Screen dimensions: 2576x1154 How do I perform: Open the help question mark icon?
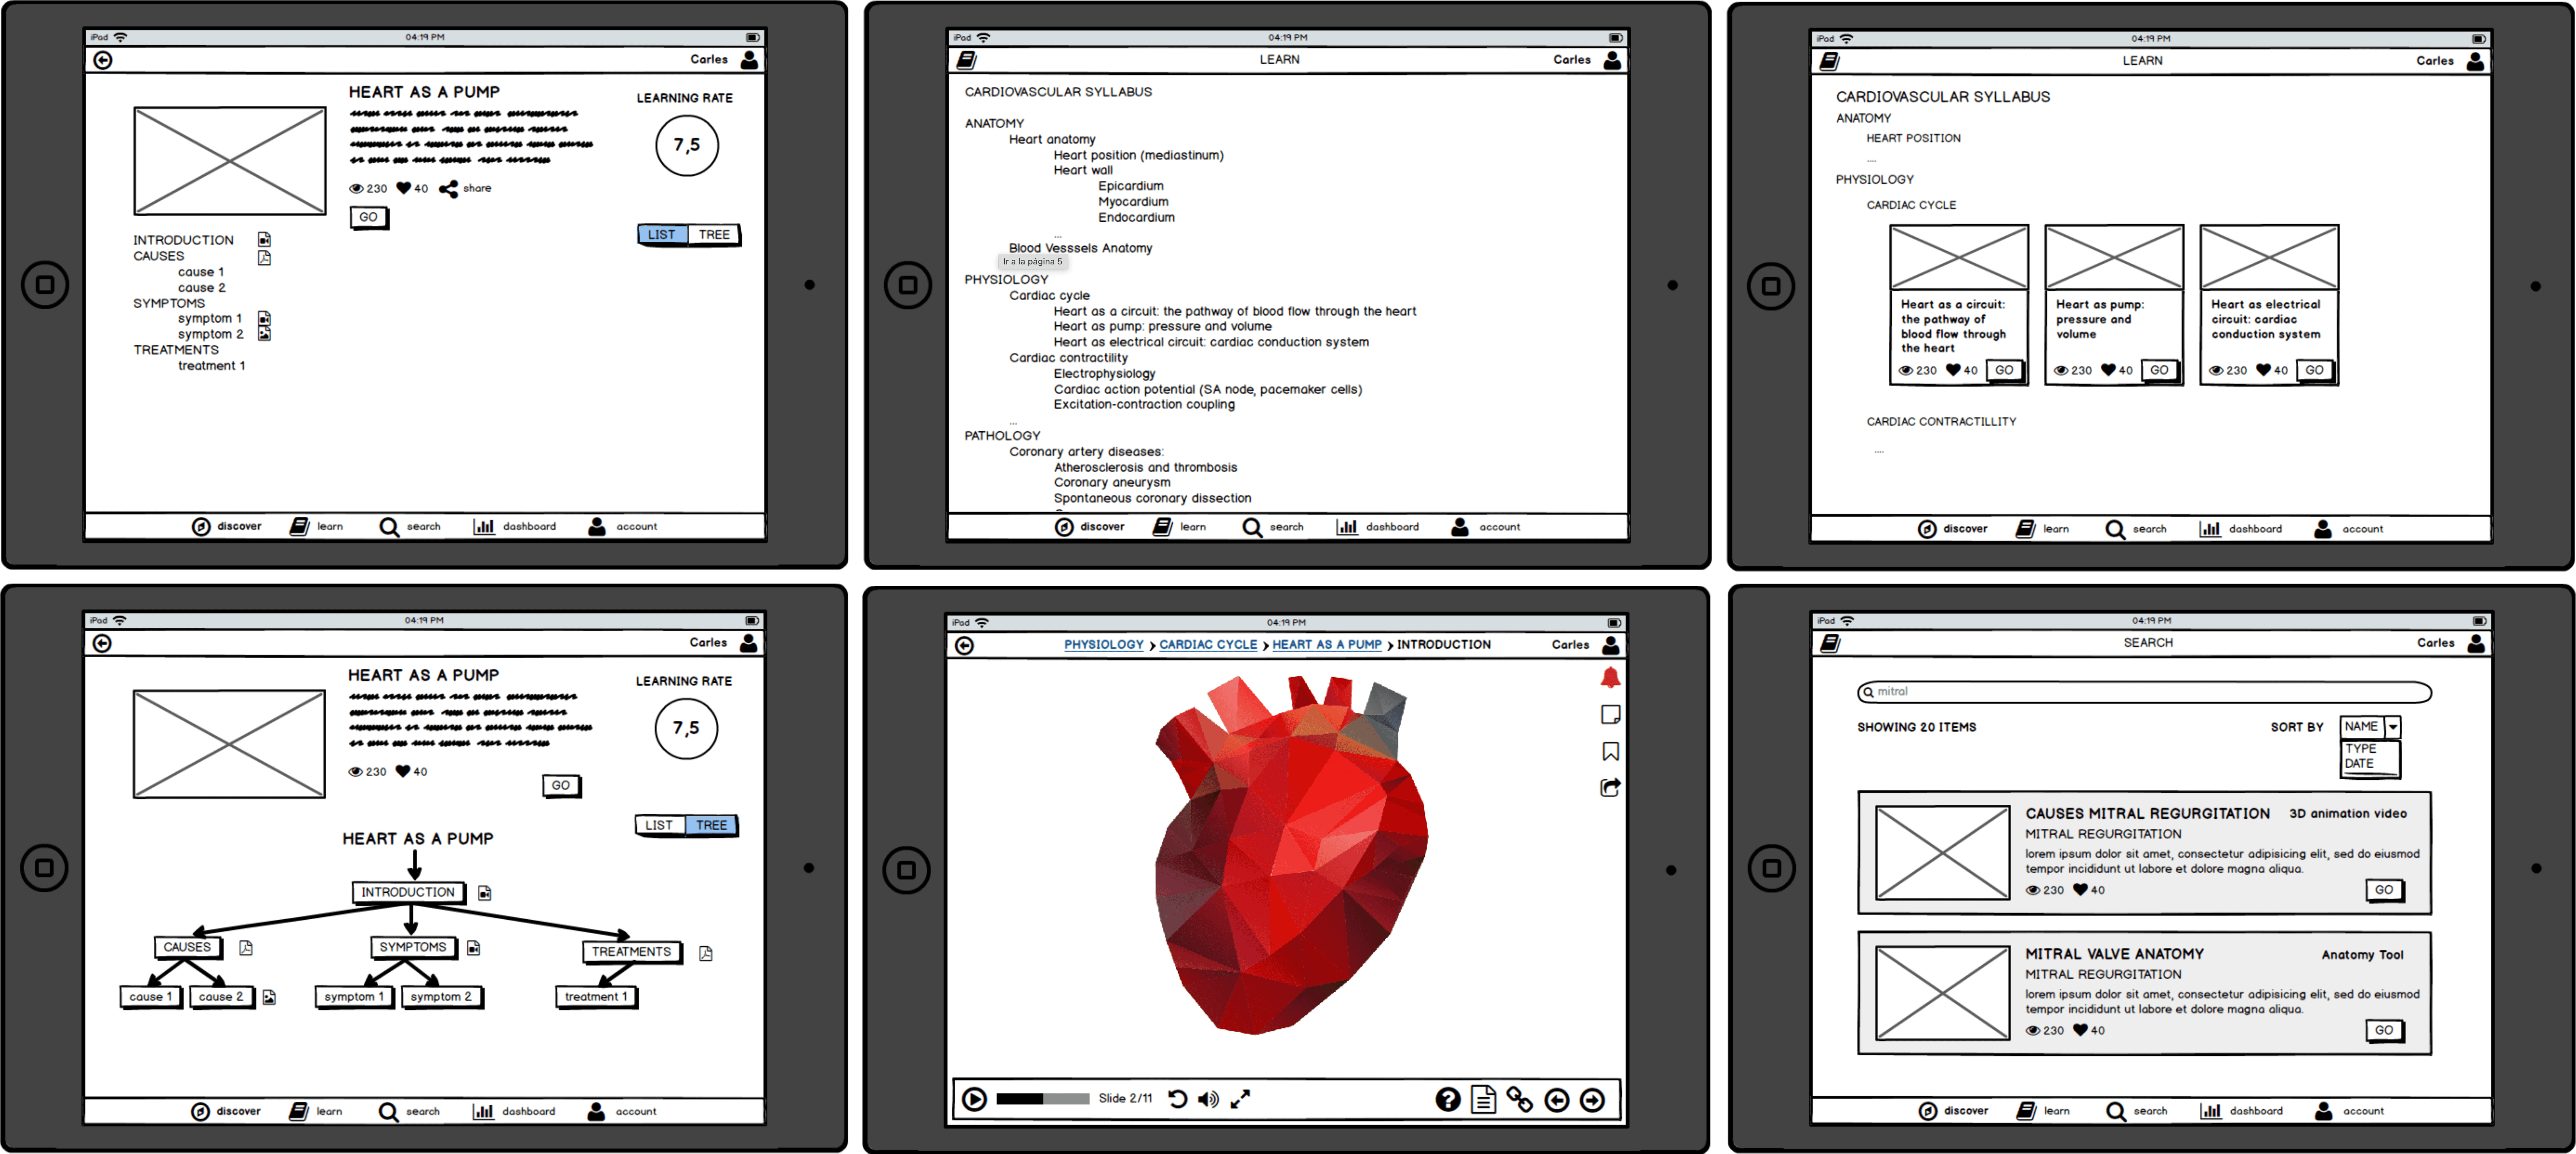coord(1447,1099)
